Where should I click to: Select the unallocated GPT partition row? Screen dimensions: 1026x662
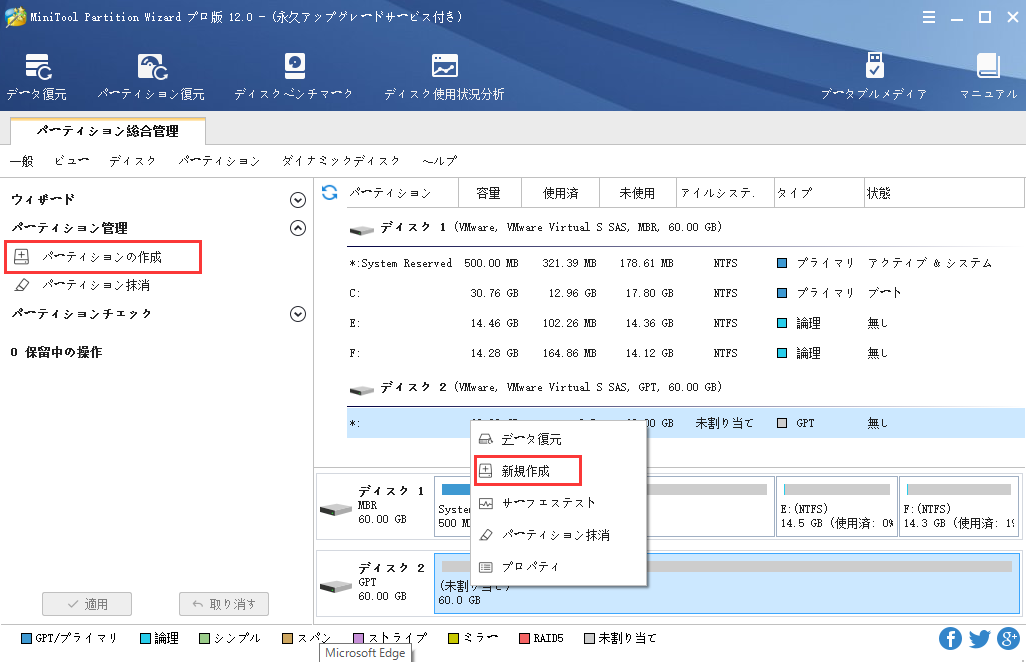[x=685, y=423]
